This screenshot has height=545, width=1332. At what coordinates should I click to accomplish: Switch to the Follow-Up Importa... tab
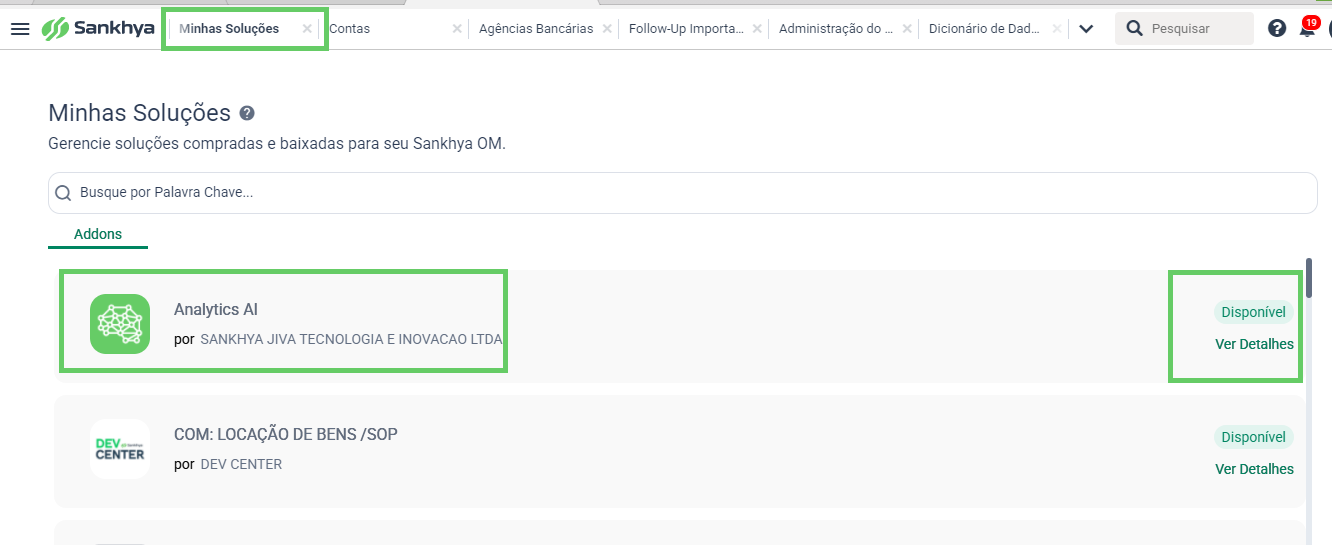coord(686,29)
